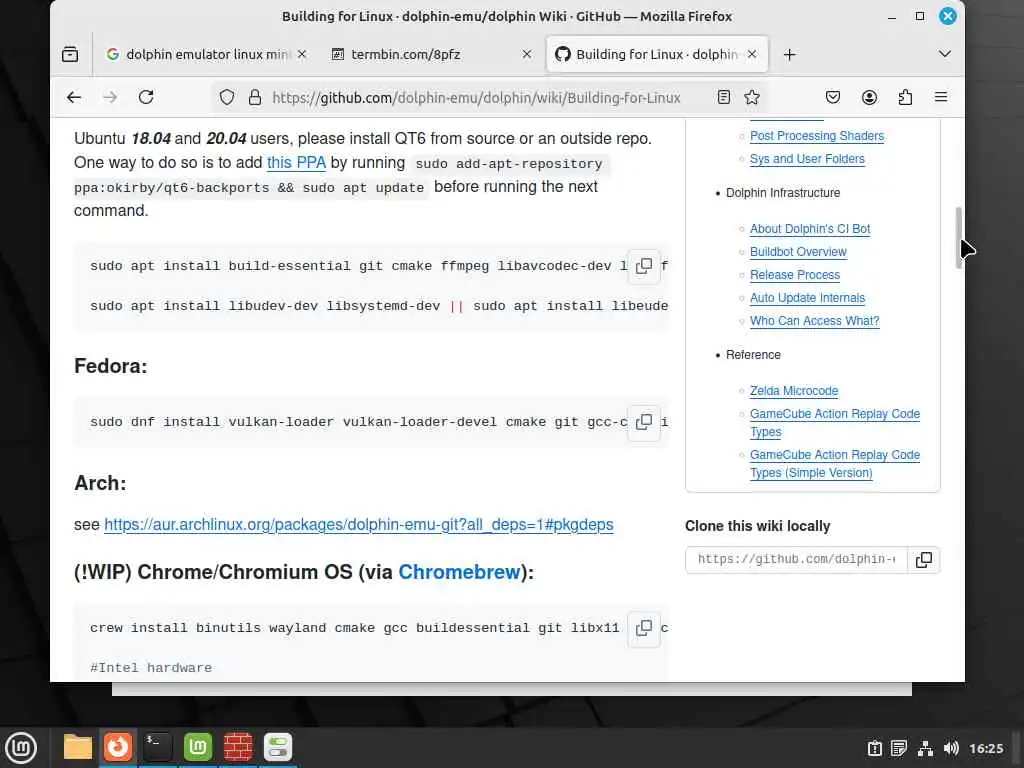Open a new tab
The height and width of the screenshot is (768, 1024).
[x=790, y=54]
